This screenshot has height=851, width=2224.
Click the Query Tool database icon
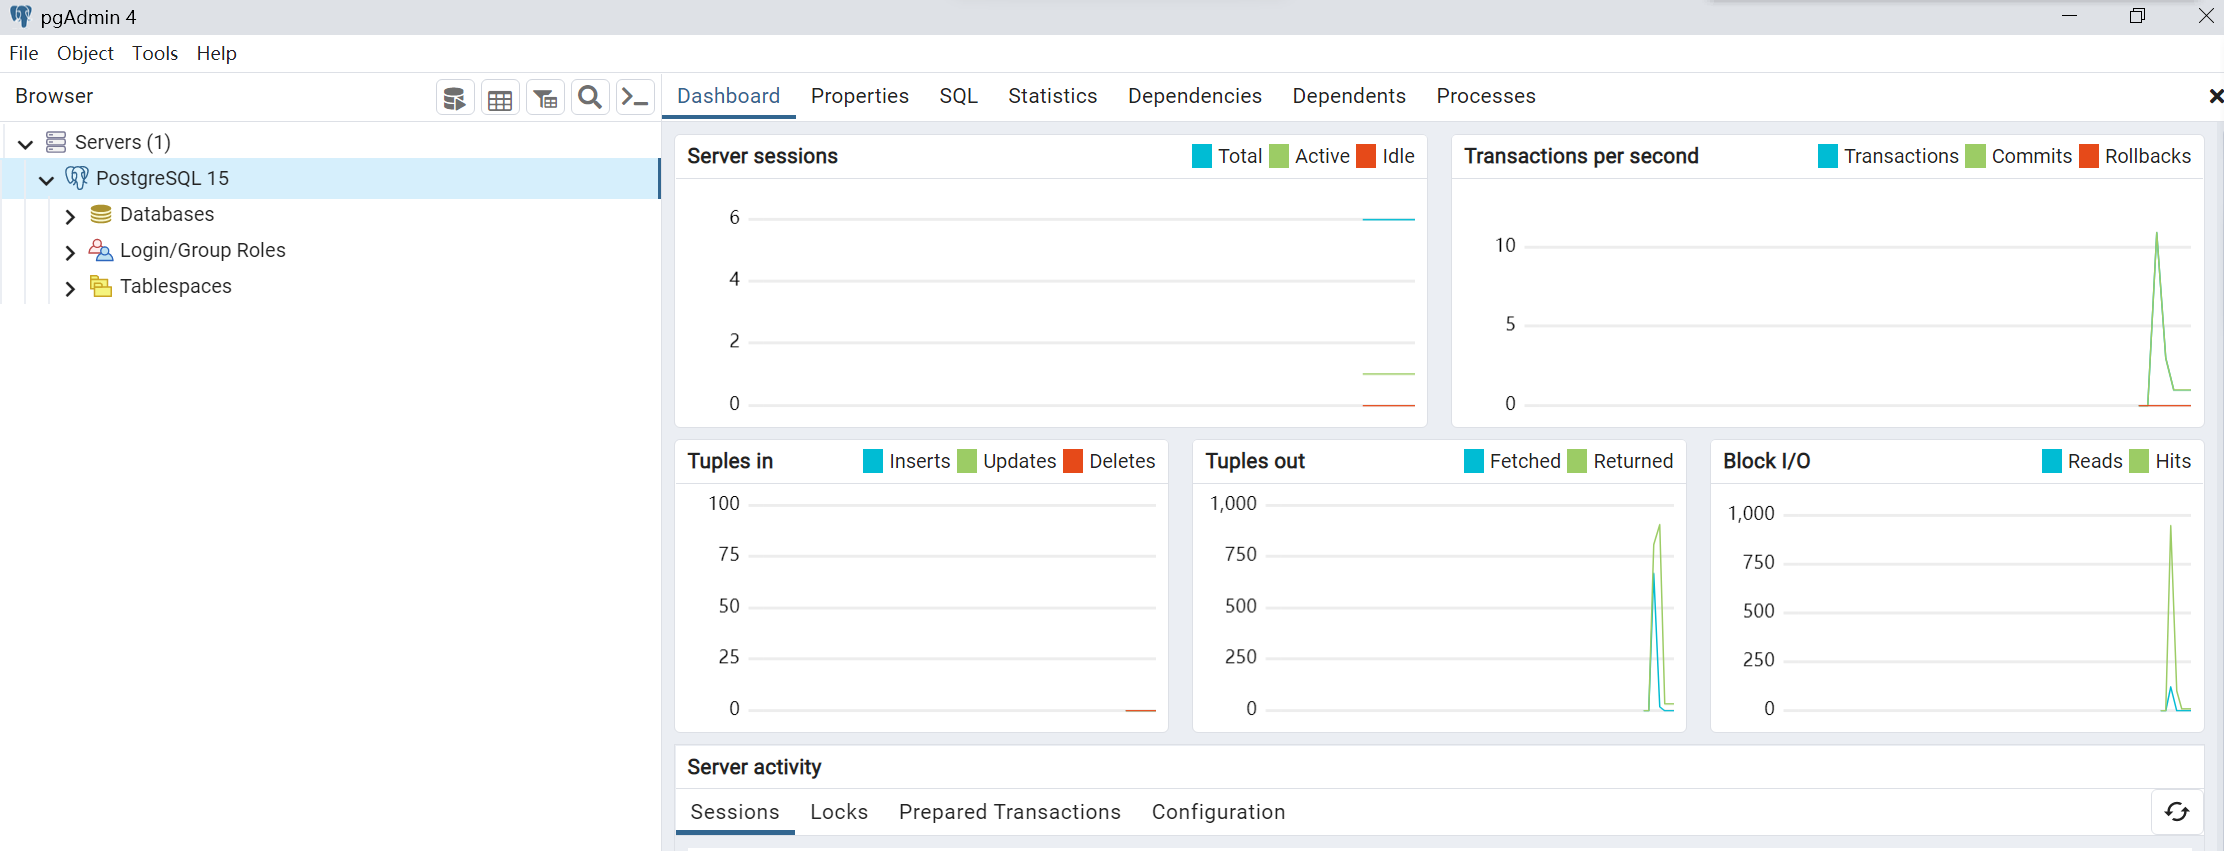tap(455, 98)
